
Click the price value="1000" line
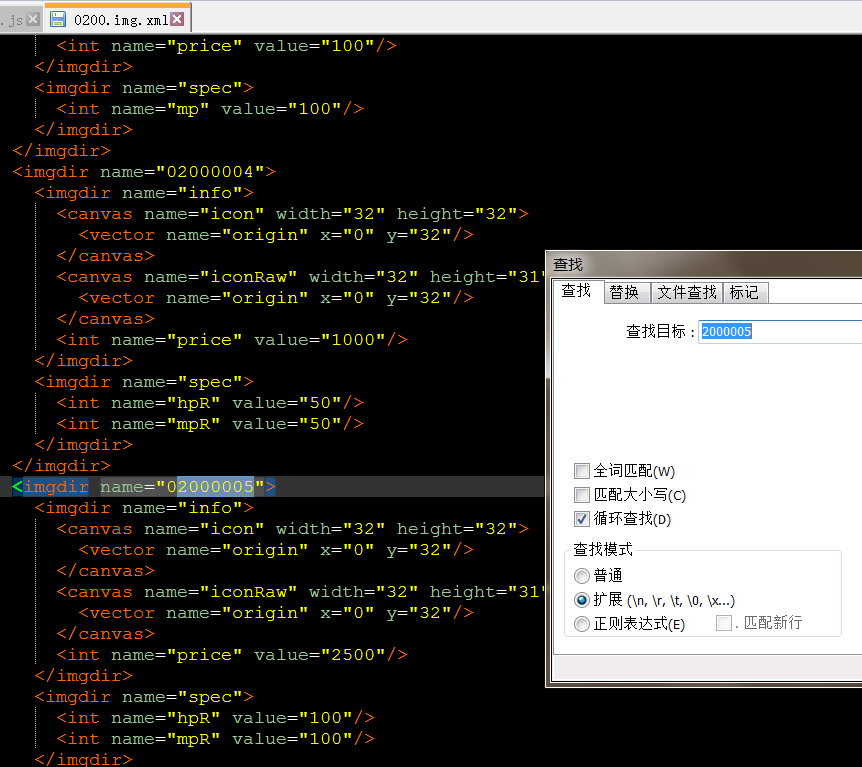tap(232, 340)
